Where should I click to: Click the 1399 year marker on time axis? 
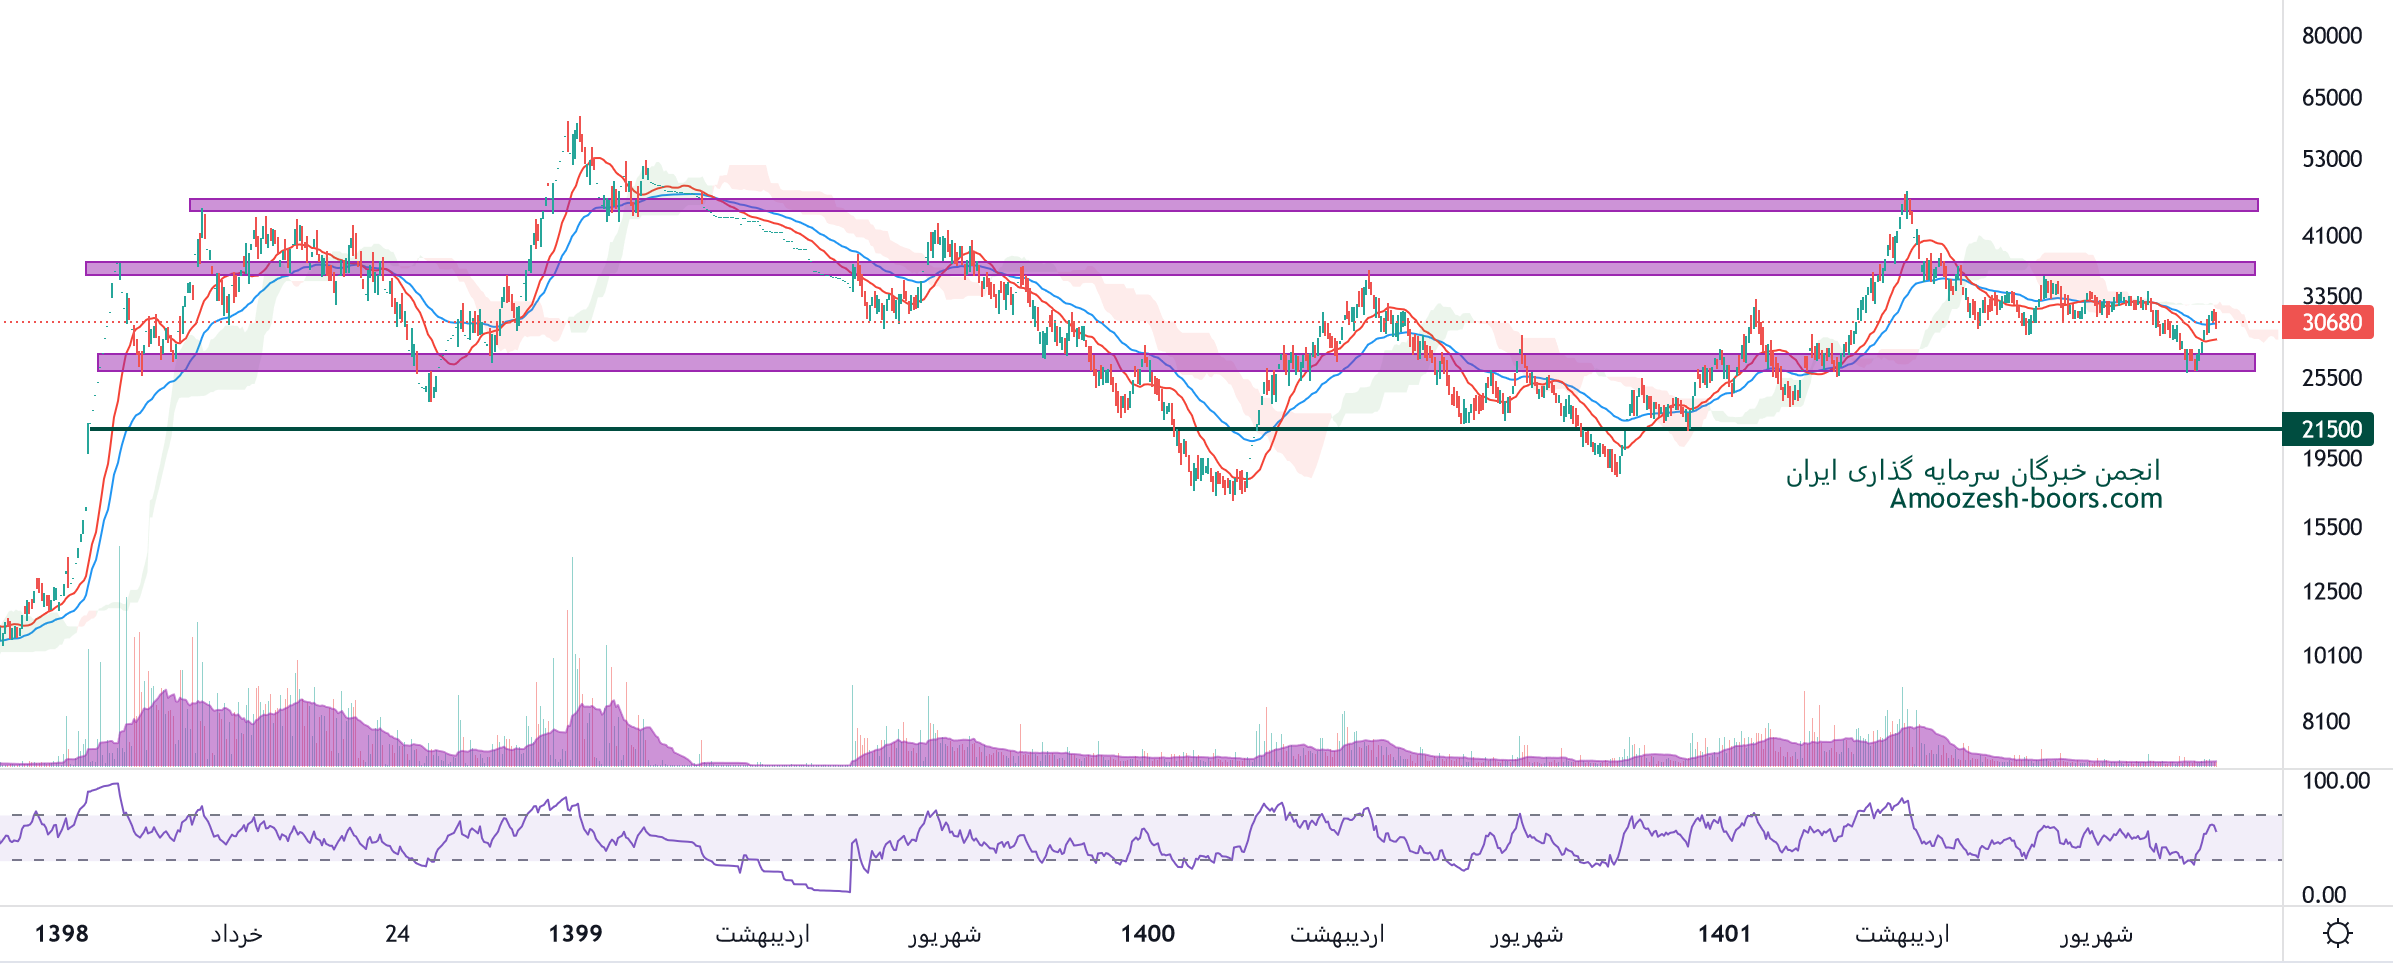pyautogui.click(x=576, y=934)
